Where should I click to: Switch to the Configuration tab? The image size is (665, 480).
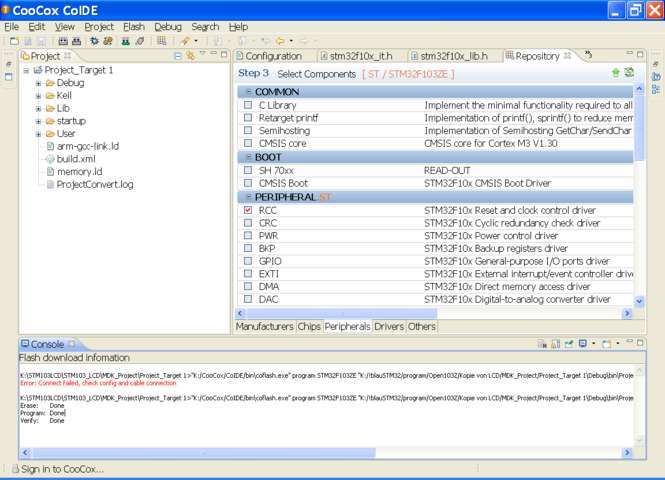(274, 56)
